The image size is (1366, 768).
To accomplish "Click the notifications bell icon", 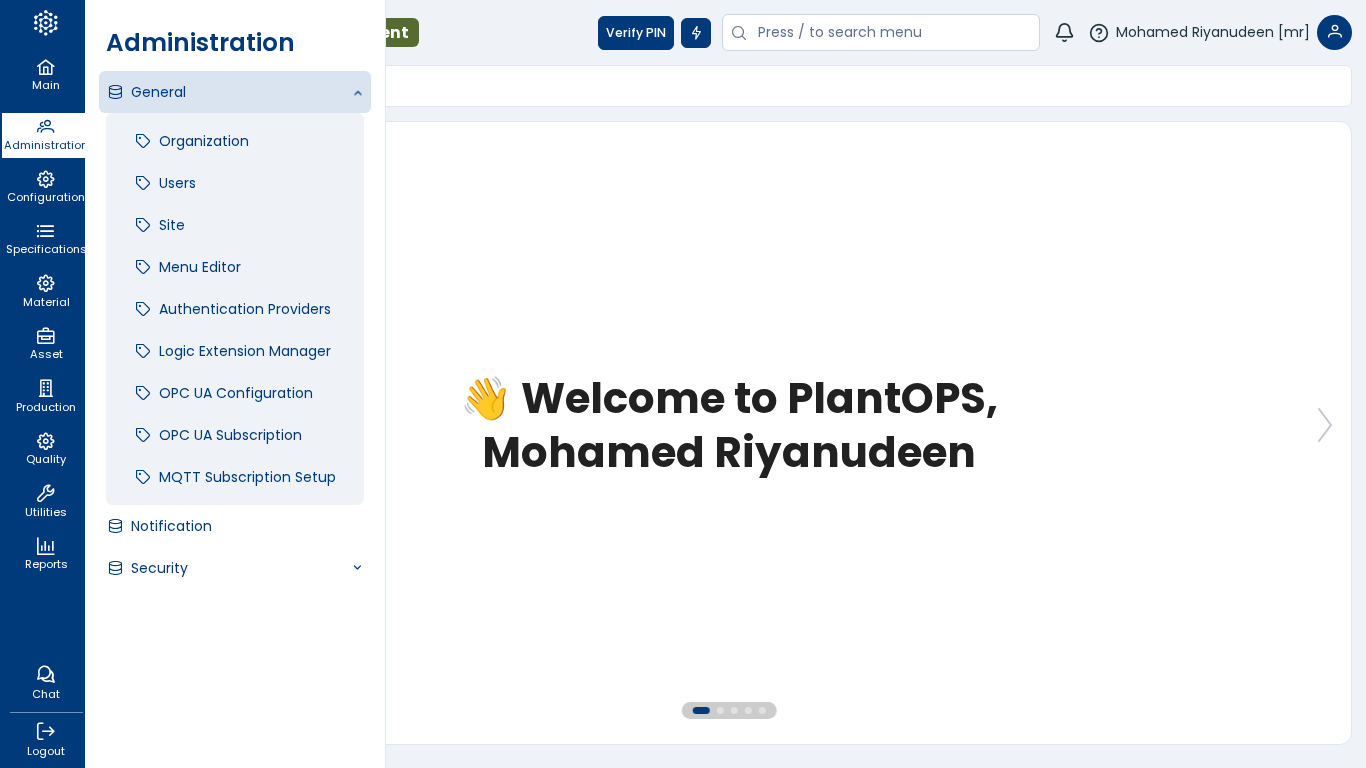I will [x=1064, y=33].
